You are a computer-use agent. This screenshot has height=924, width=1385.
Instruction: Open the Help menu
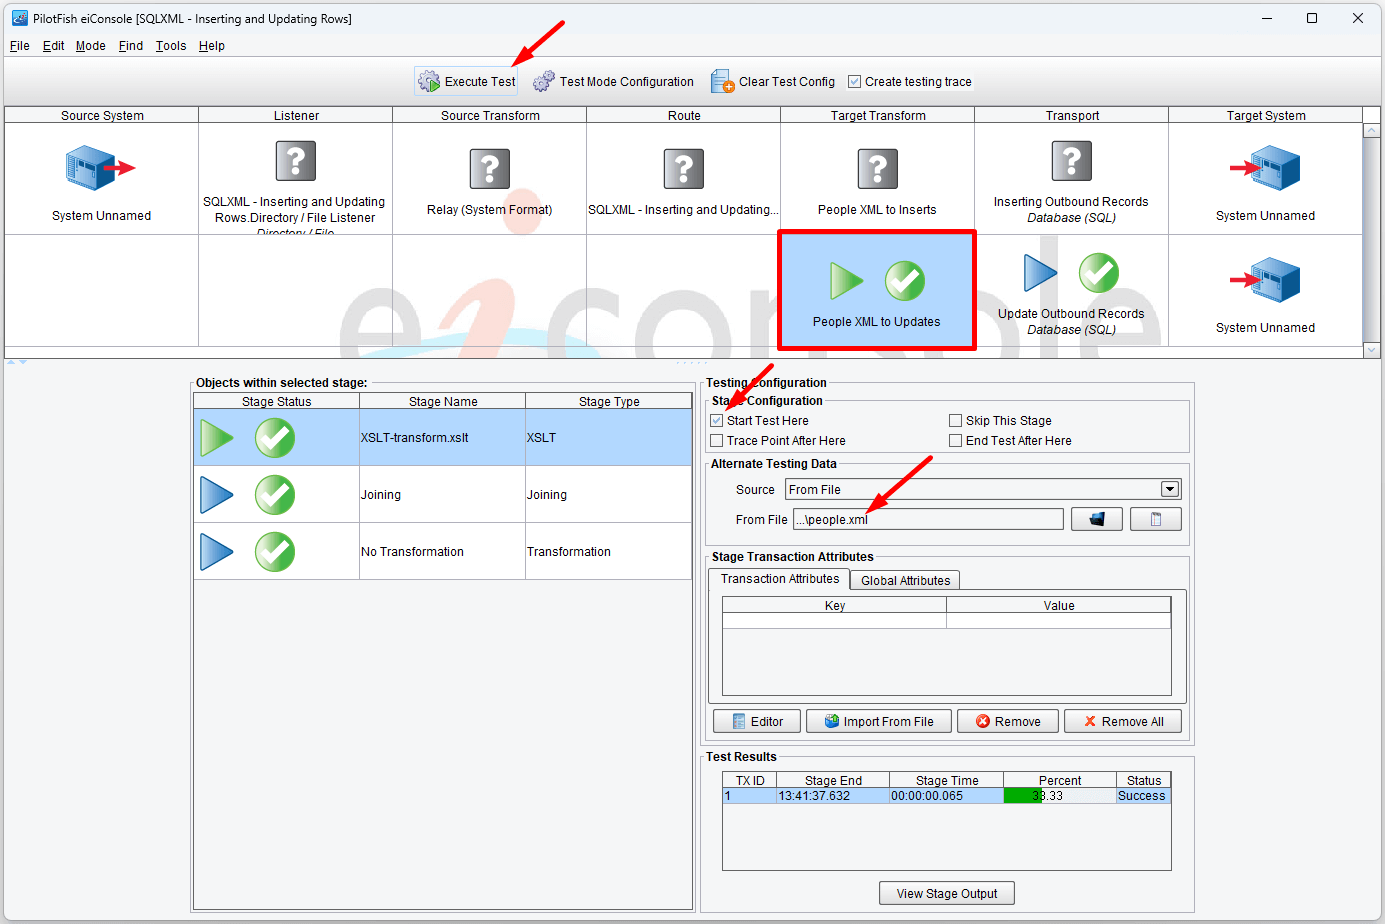coord(212,46)
